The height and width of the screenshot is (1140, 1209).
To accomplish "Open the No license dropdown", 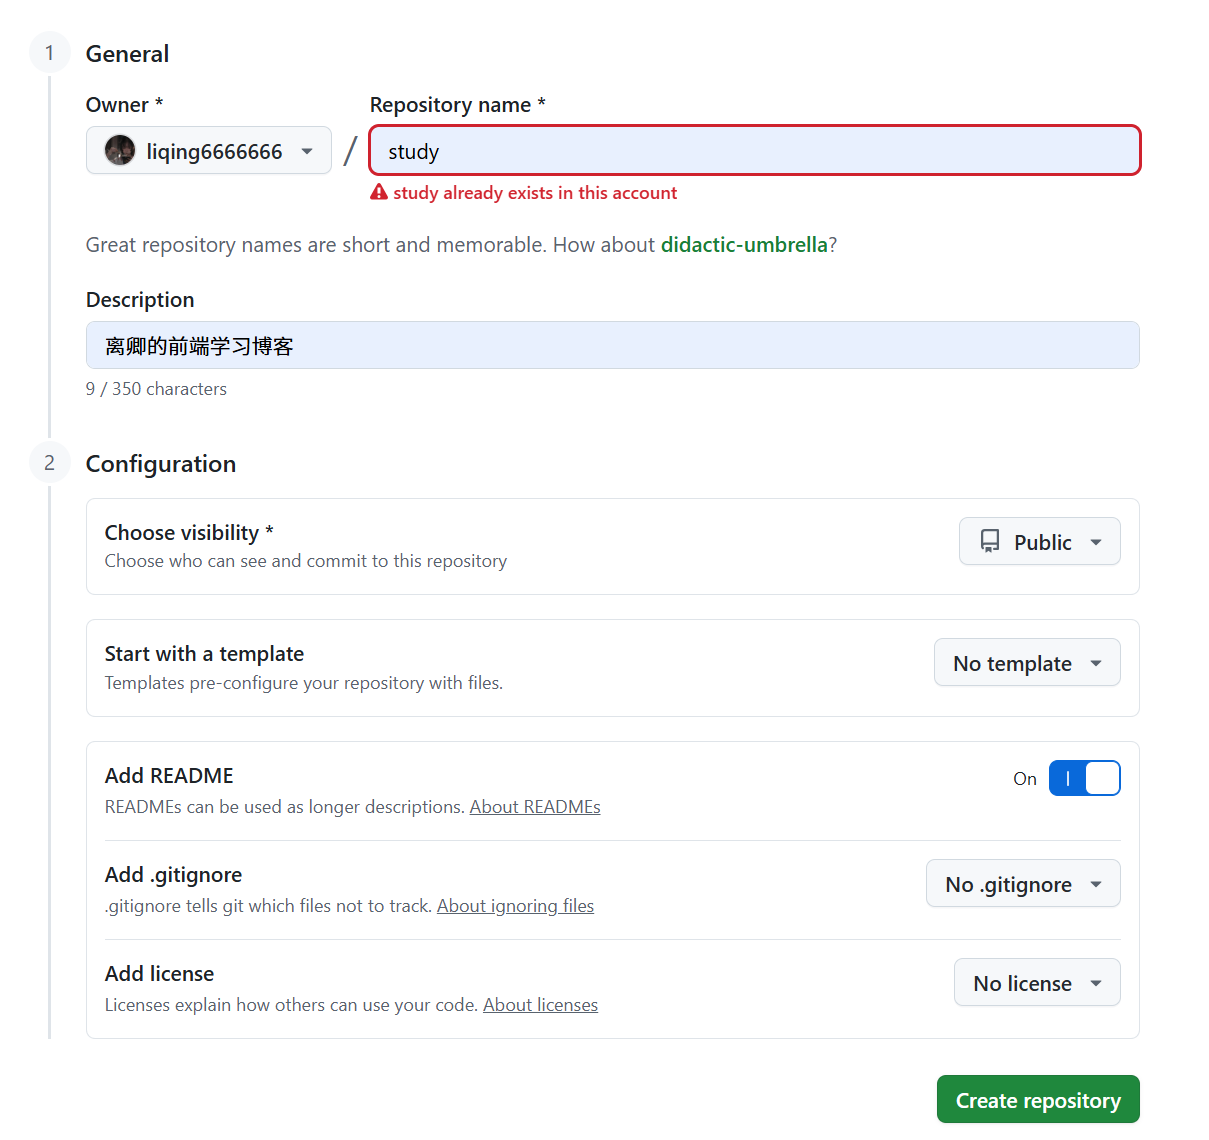I will point(1036,983).
